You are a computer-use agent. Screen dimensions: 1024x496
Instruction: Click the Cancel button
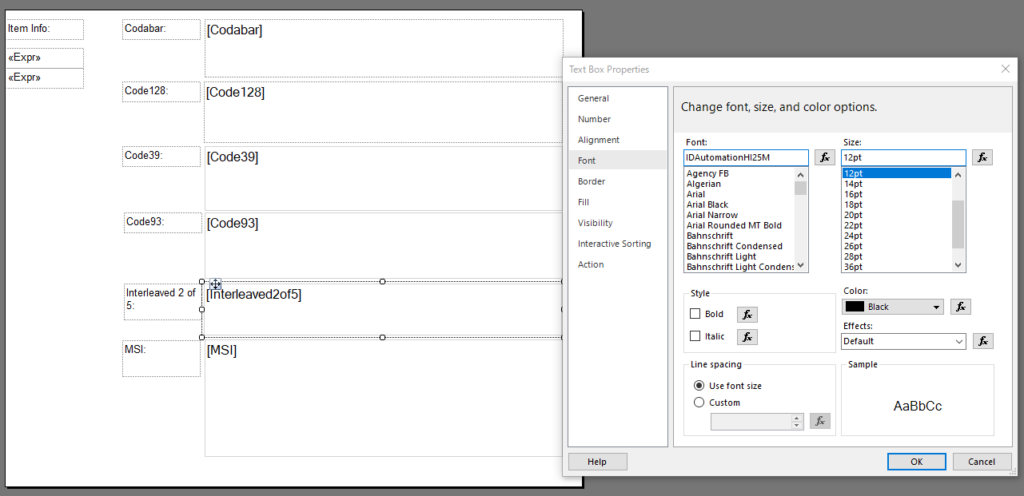[982, 461]
